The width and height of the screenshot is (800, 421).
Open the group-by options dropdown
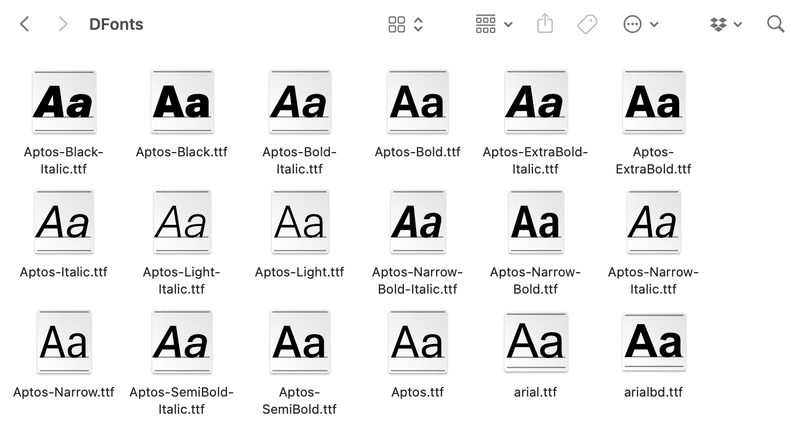494,24
